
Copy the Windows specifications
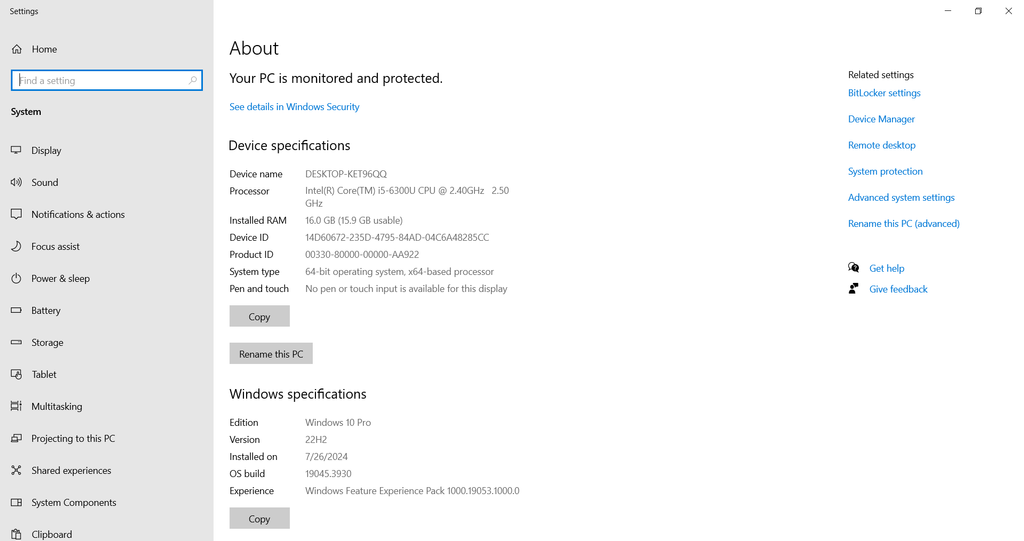pyautogui.click(x=259, y=518)
